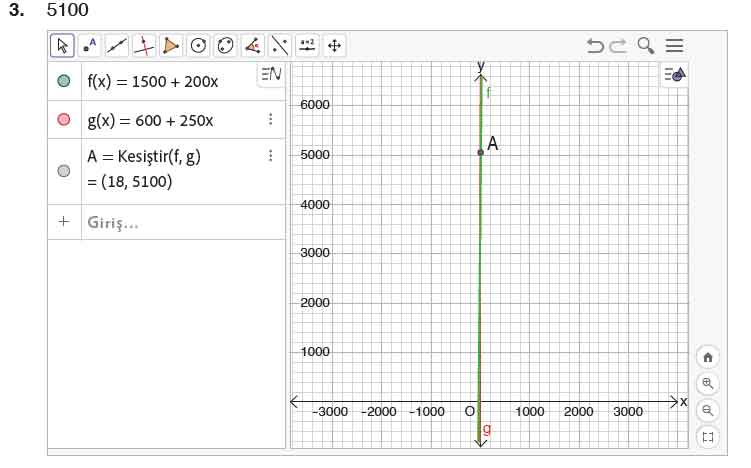The image size is (751, 468).
Task: Open the main hamburger menu
Action: click(675, 45)
